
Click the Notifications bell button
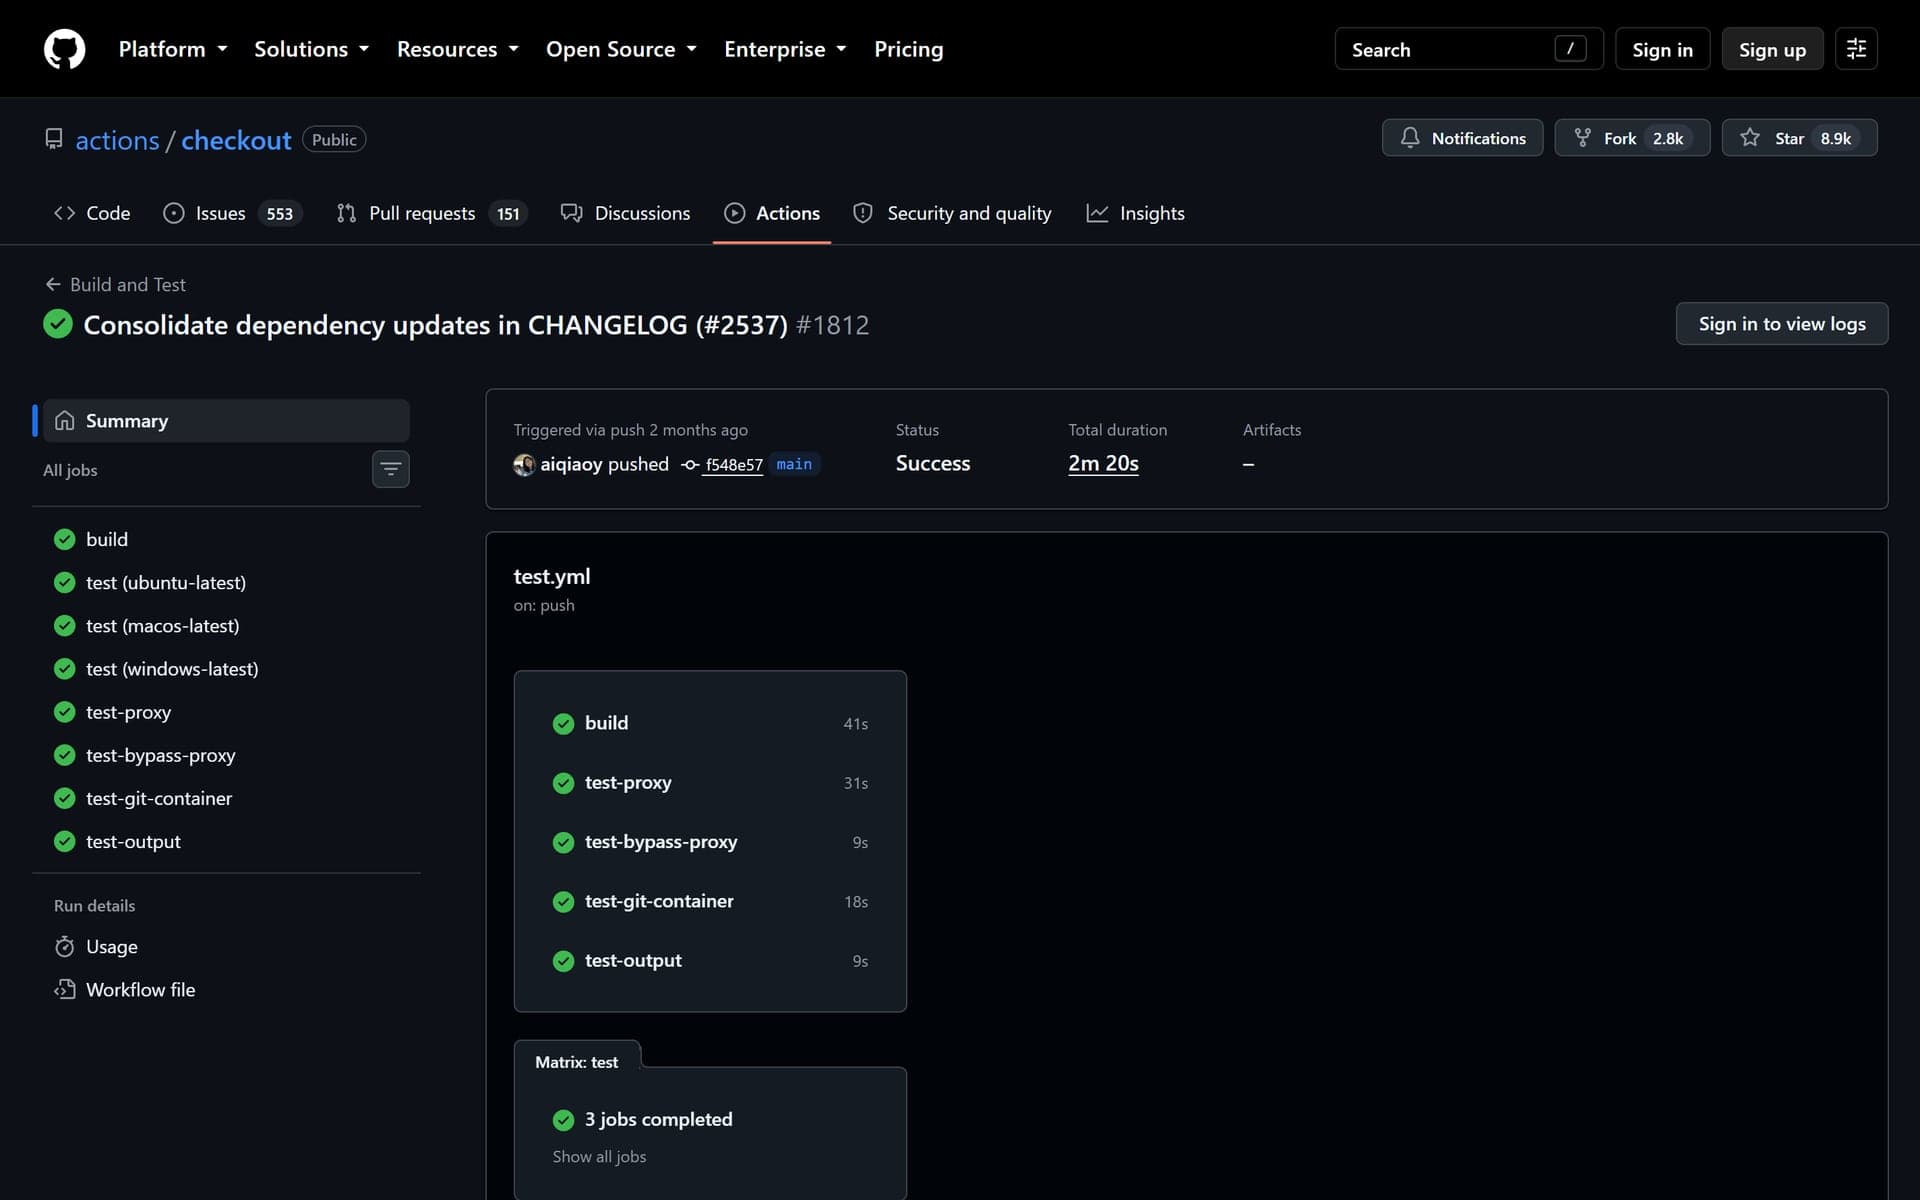point(1462,138)
